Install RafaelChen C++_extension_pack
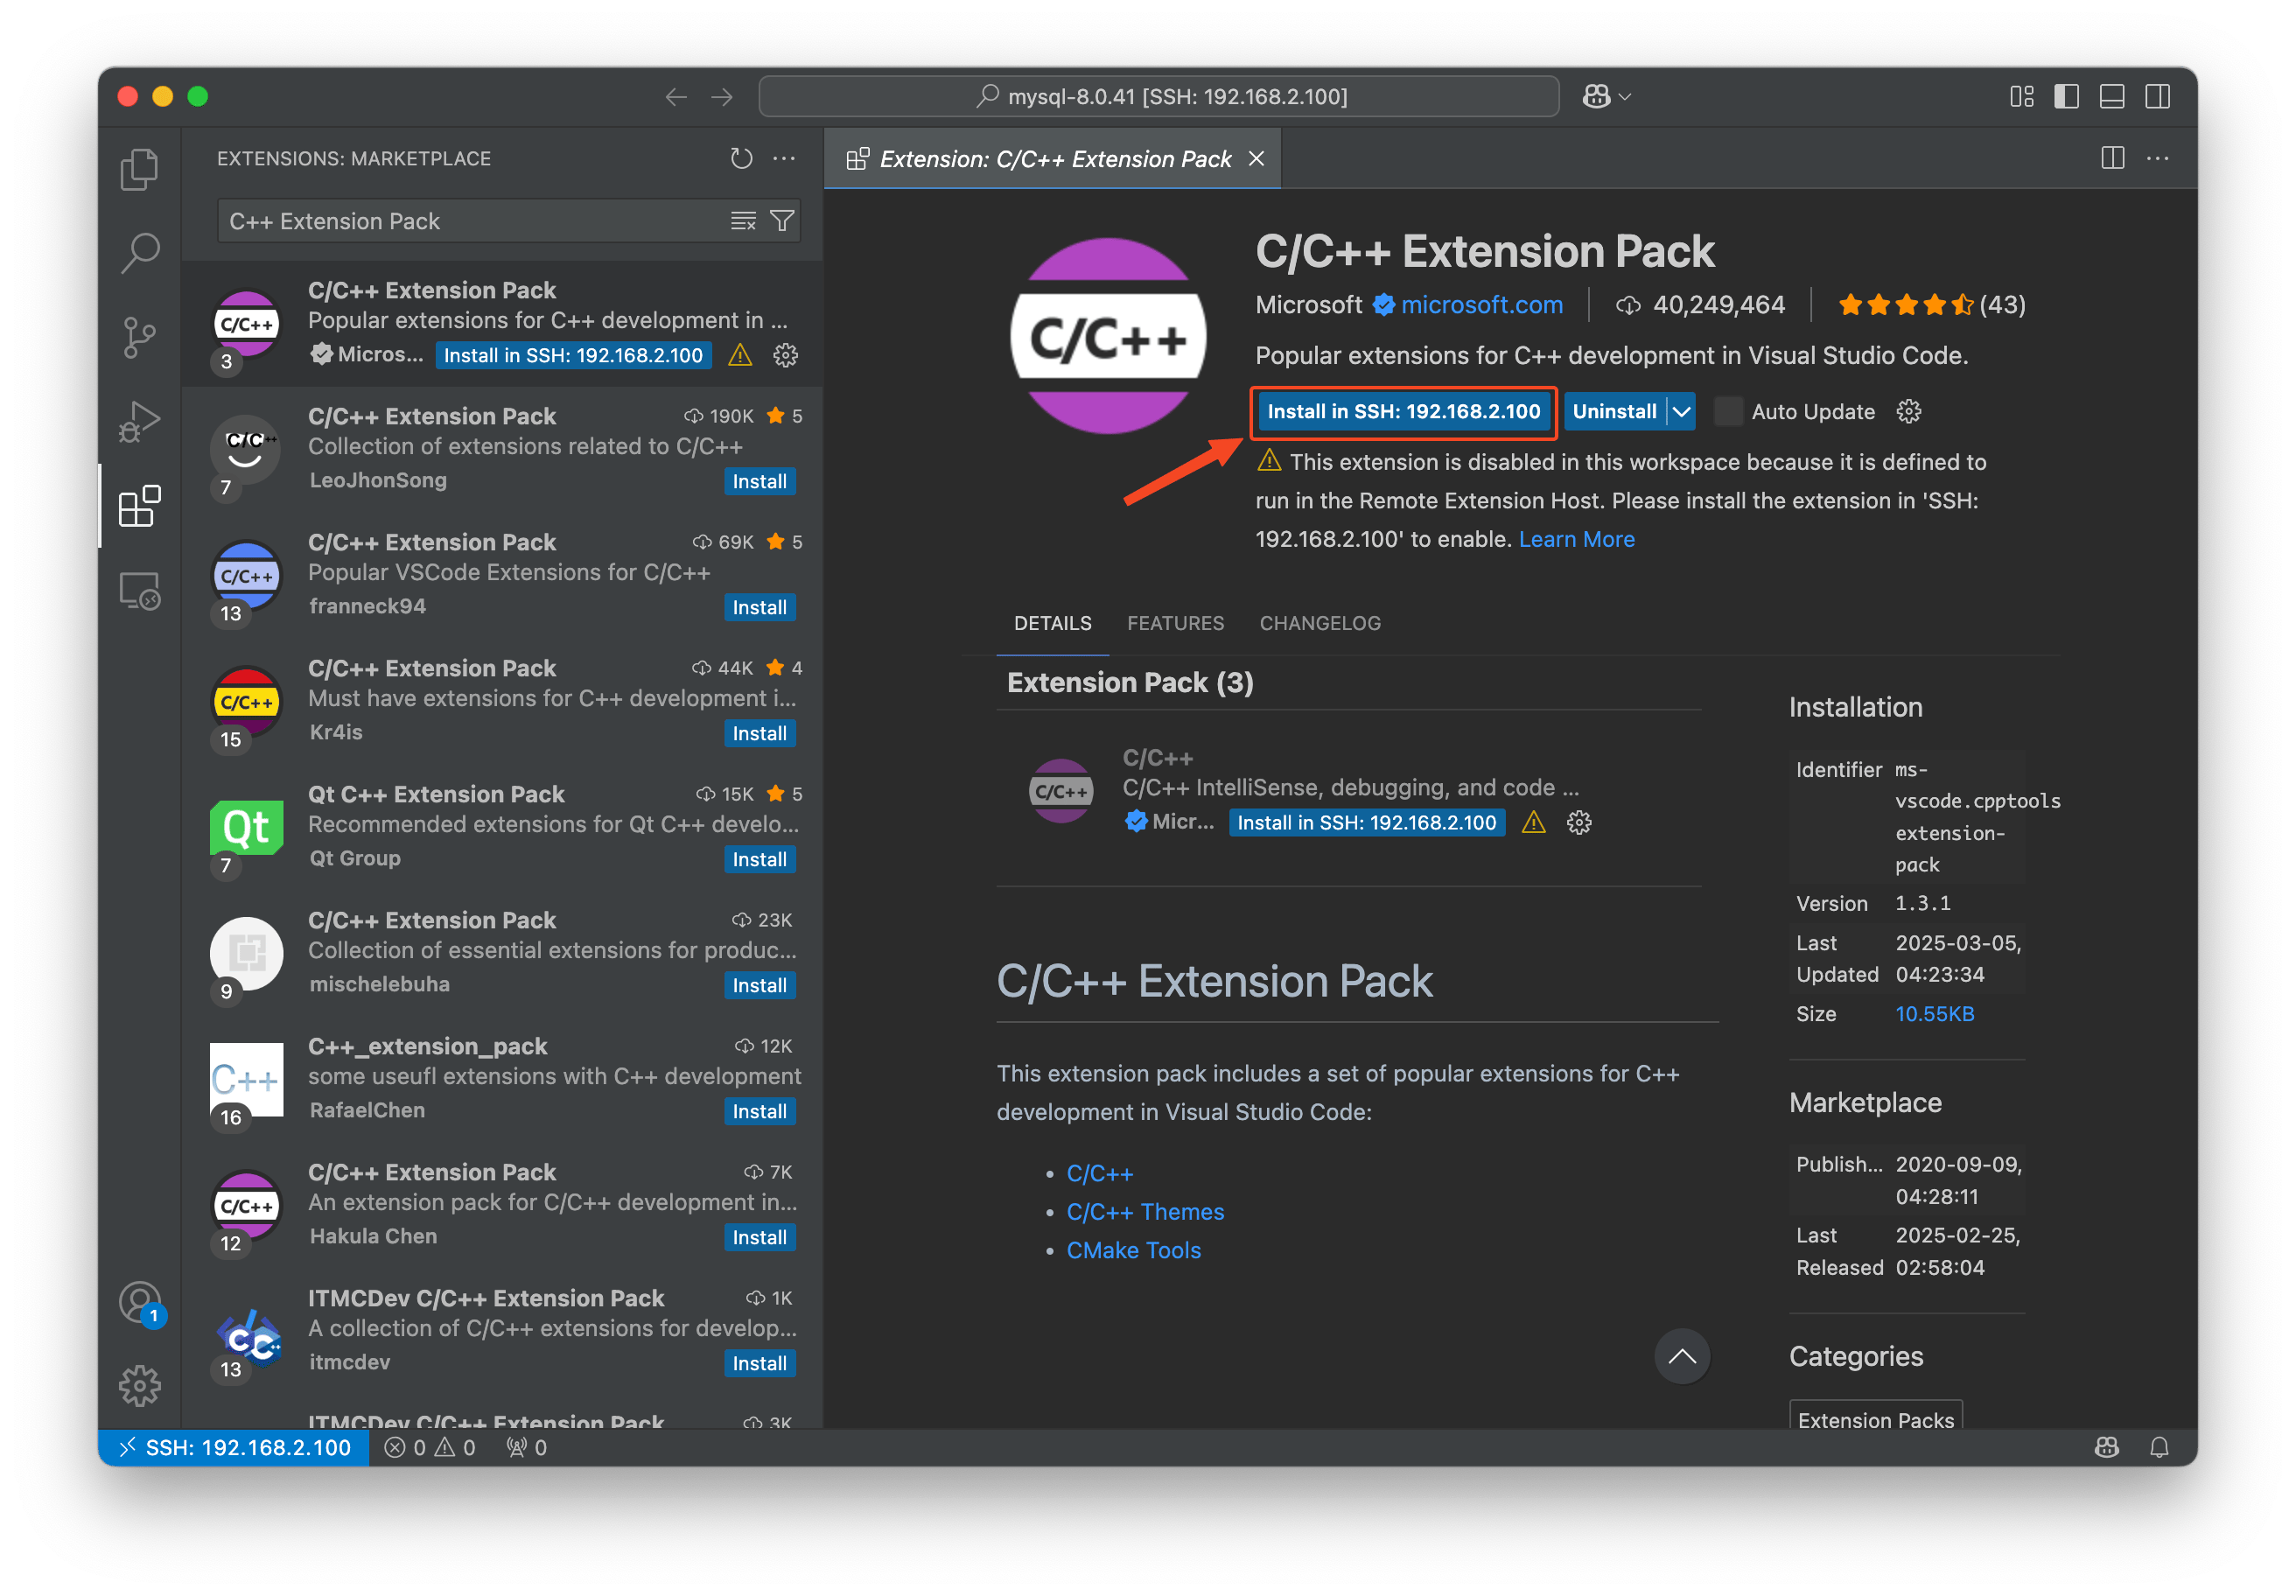This screenshot has width=2296, height=1596. tap(759, 1111)
